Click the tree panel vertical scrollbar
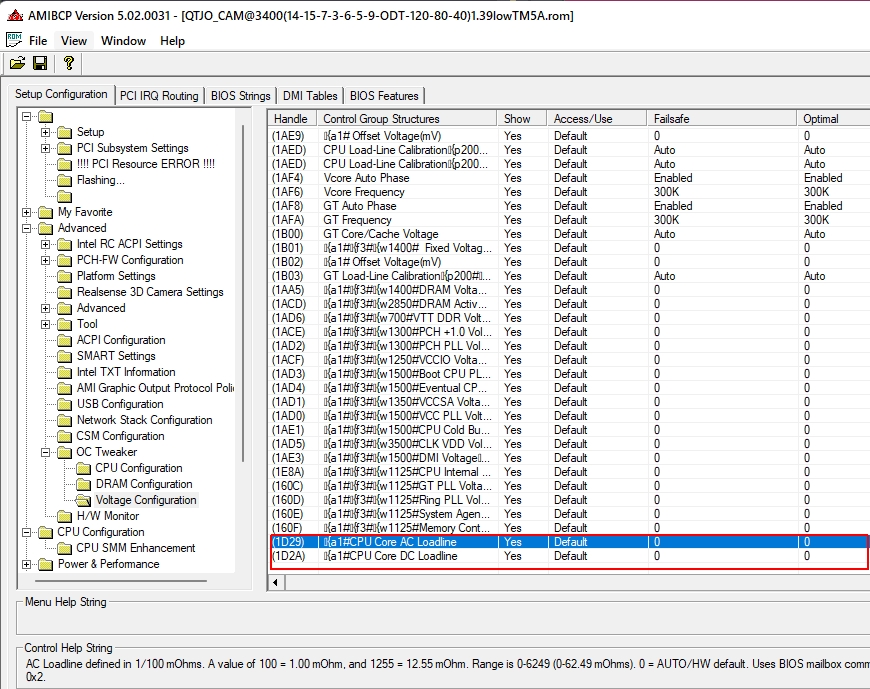This screenshot has width=870, height=689. point(243,293)
